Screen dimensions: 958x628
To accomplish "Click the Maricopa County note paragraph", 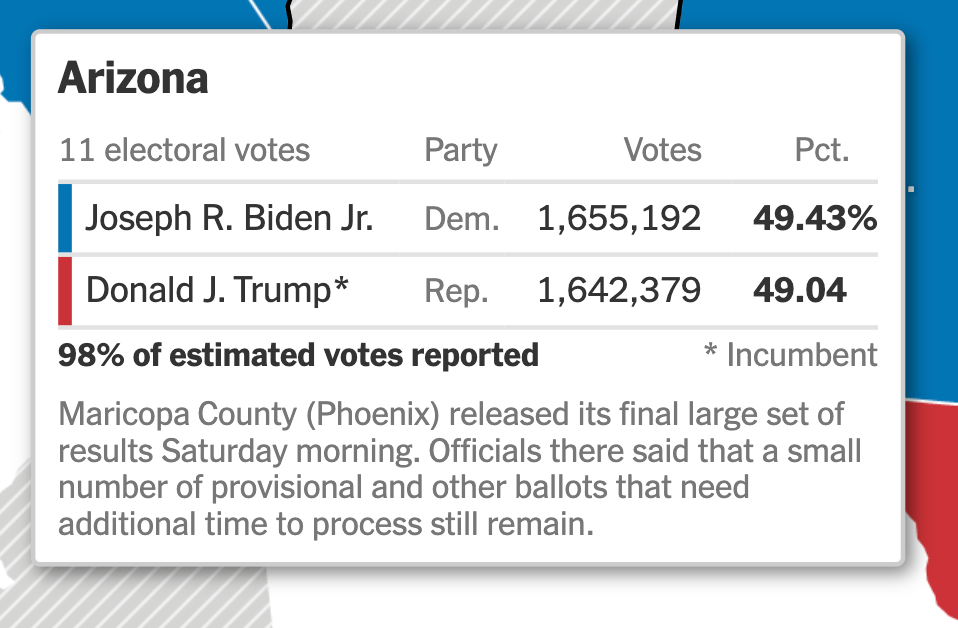I will pyautogui.click(x=459, y=469).
